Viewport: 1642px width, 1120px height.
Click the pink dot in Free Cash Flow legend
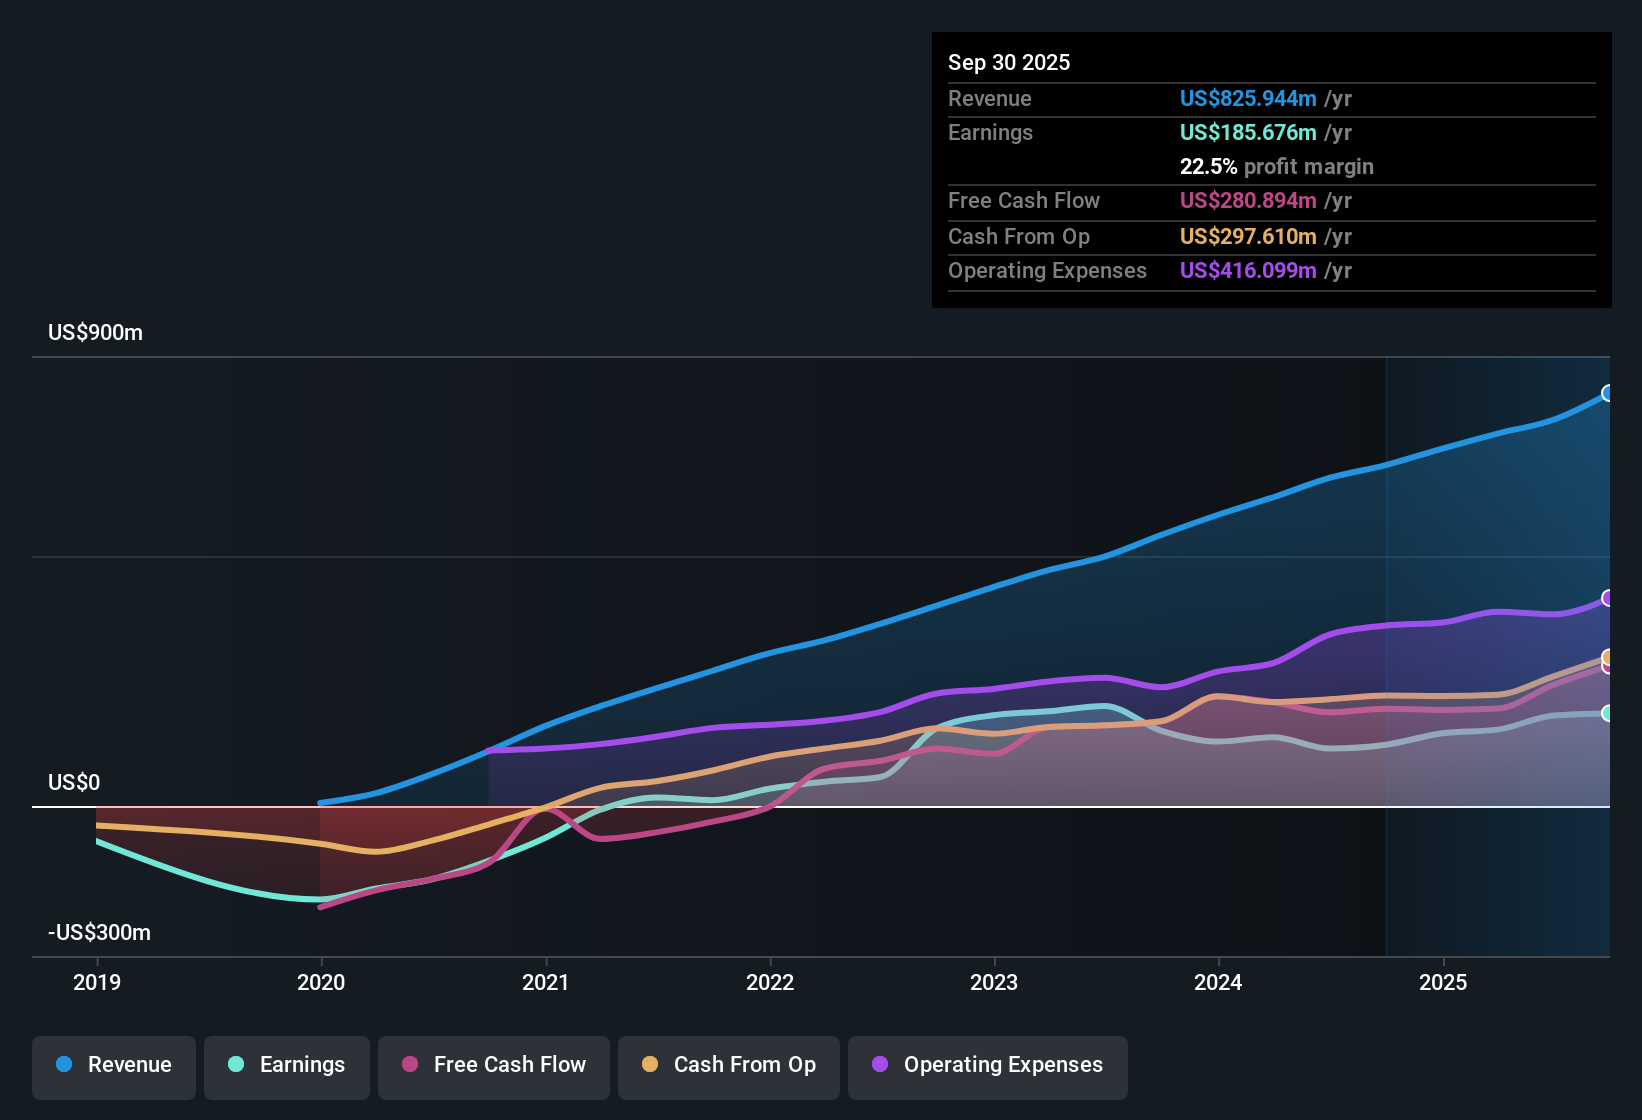point(410,1064)
